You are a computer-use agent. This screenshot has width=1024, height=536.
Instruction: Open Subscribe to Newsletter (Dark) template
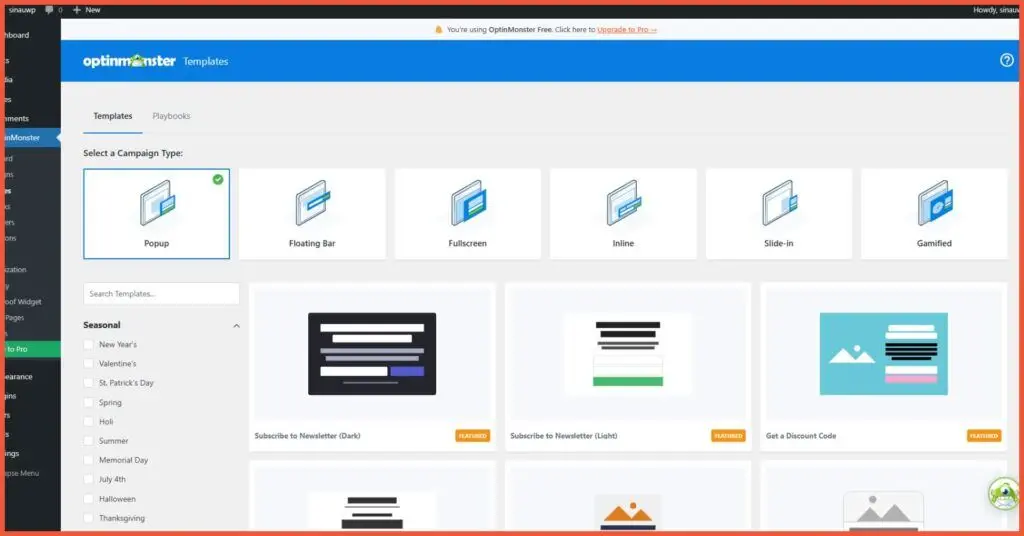pyautogui.click(x=372, y=353)
